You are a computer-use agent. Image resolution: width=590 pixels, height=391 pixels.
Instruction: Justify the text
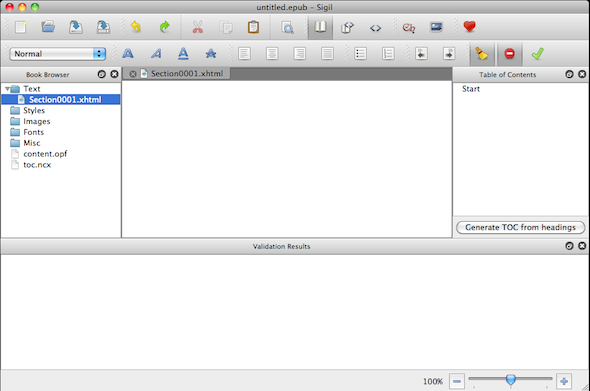point(327,53)
